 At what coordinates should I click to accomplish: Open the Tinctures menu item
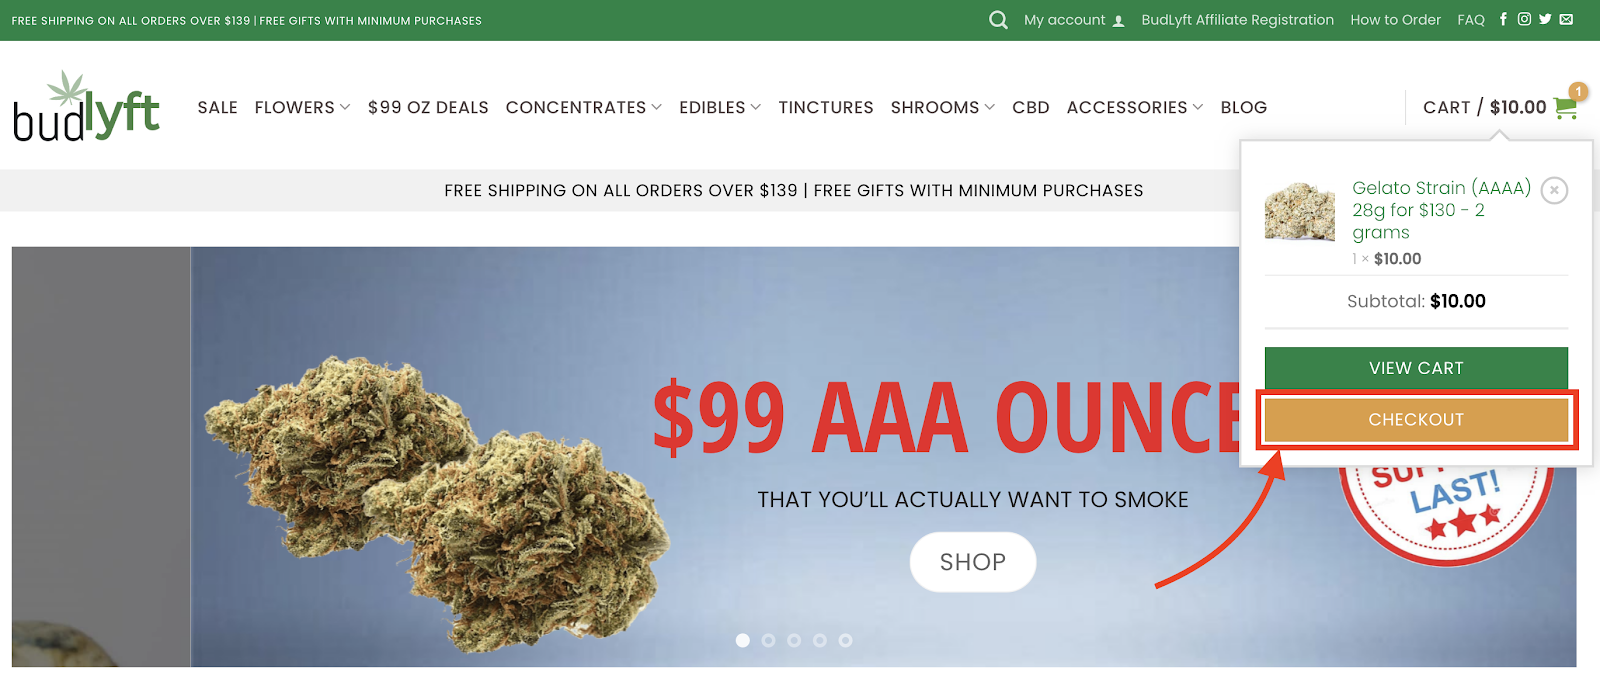[826, 107]
